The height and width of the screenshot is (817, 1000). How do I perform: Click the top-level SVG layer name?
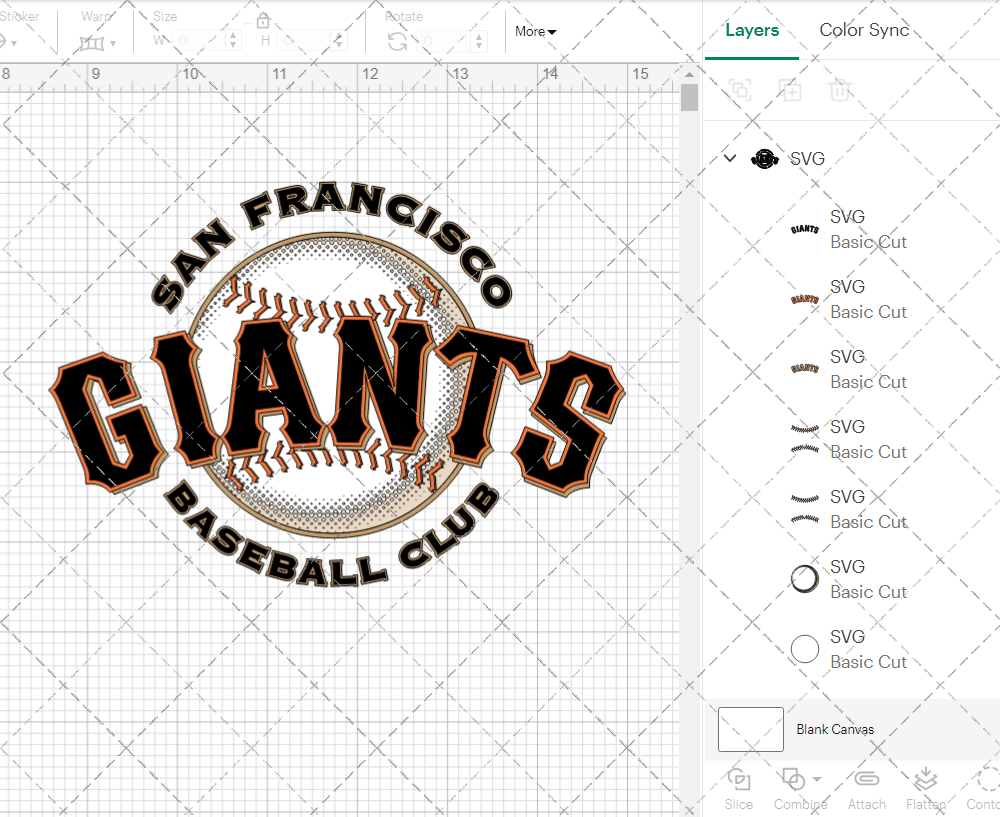[807, 158]
